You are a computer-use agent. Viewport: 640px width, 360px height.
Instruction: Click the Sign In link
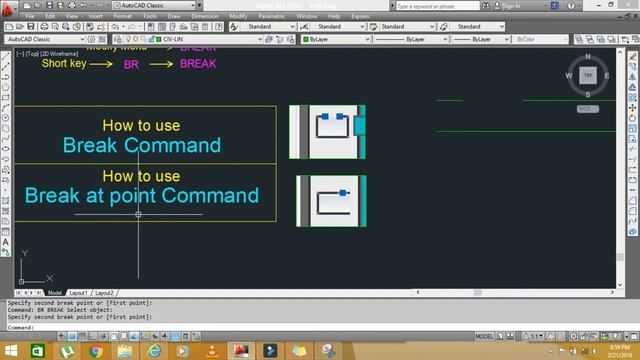pos(511,6)
